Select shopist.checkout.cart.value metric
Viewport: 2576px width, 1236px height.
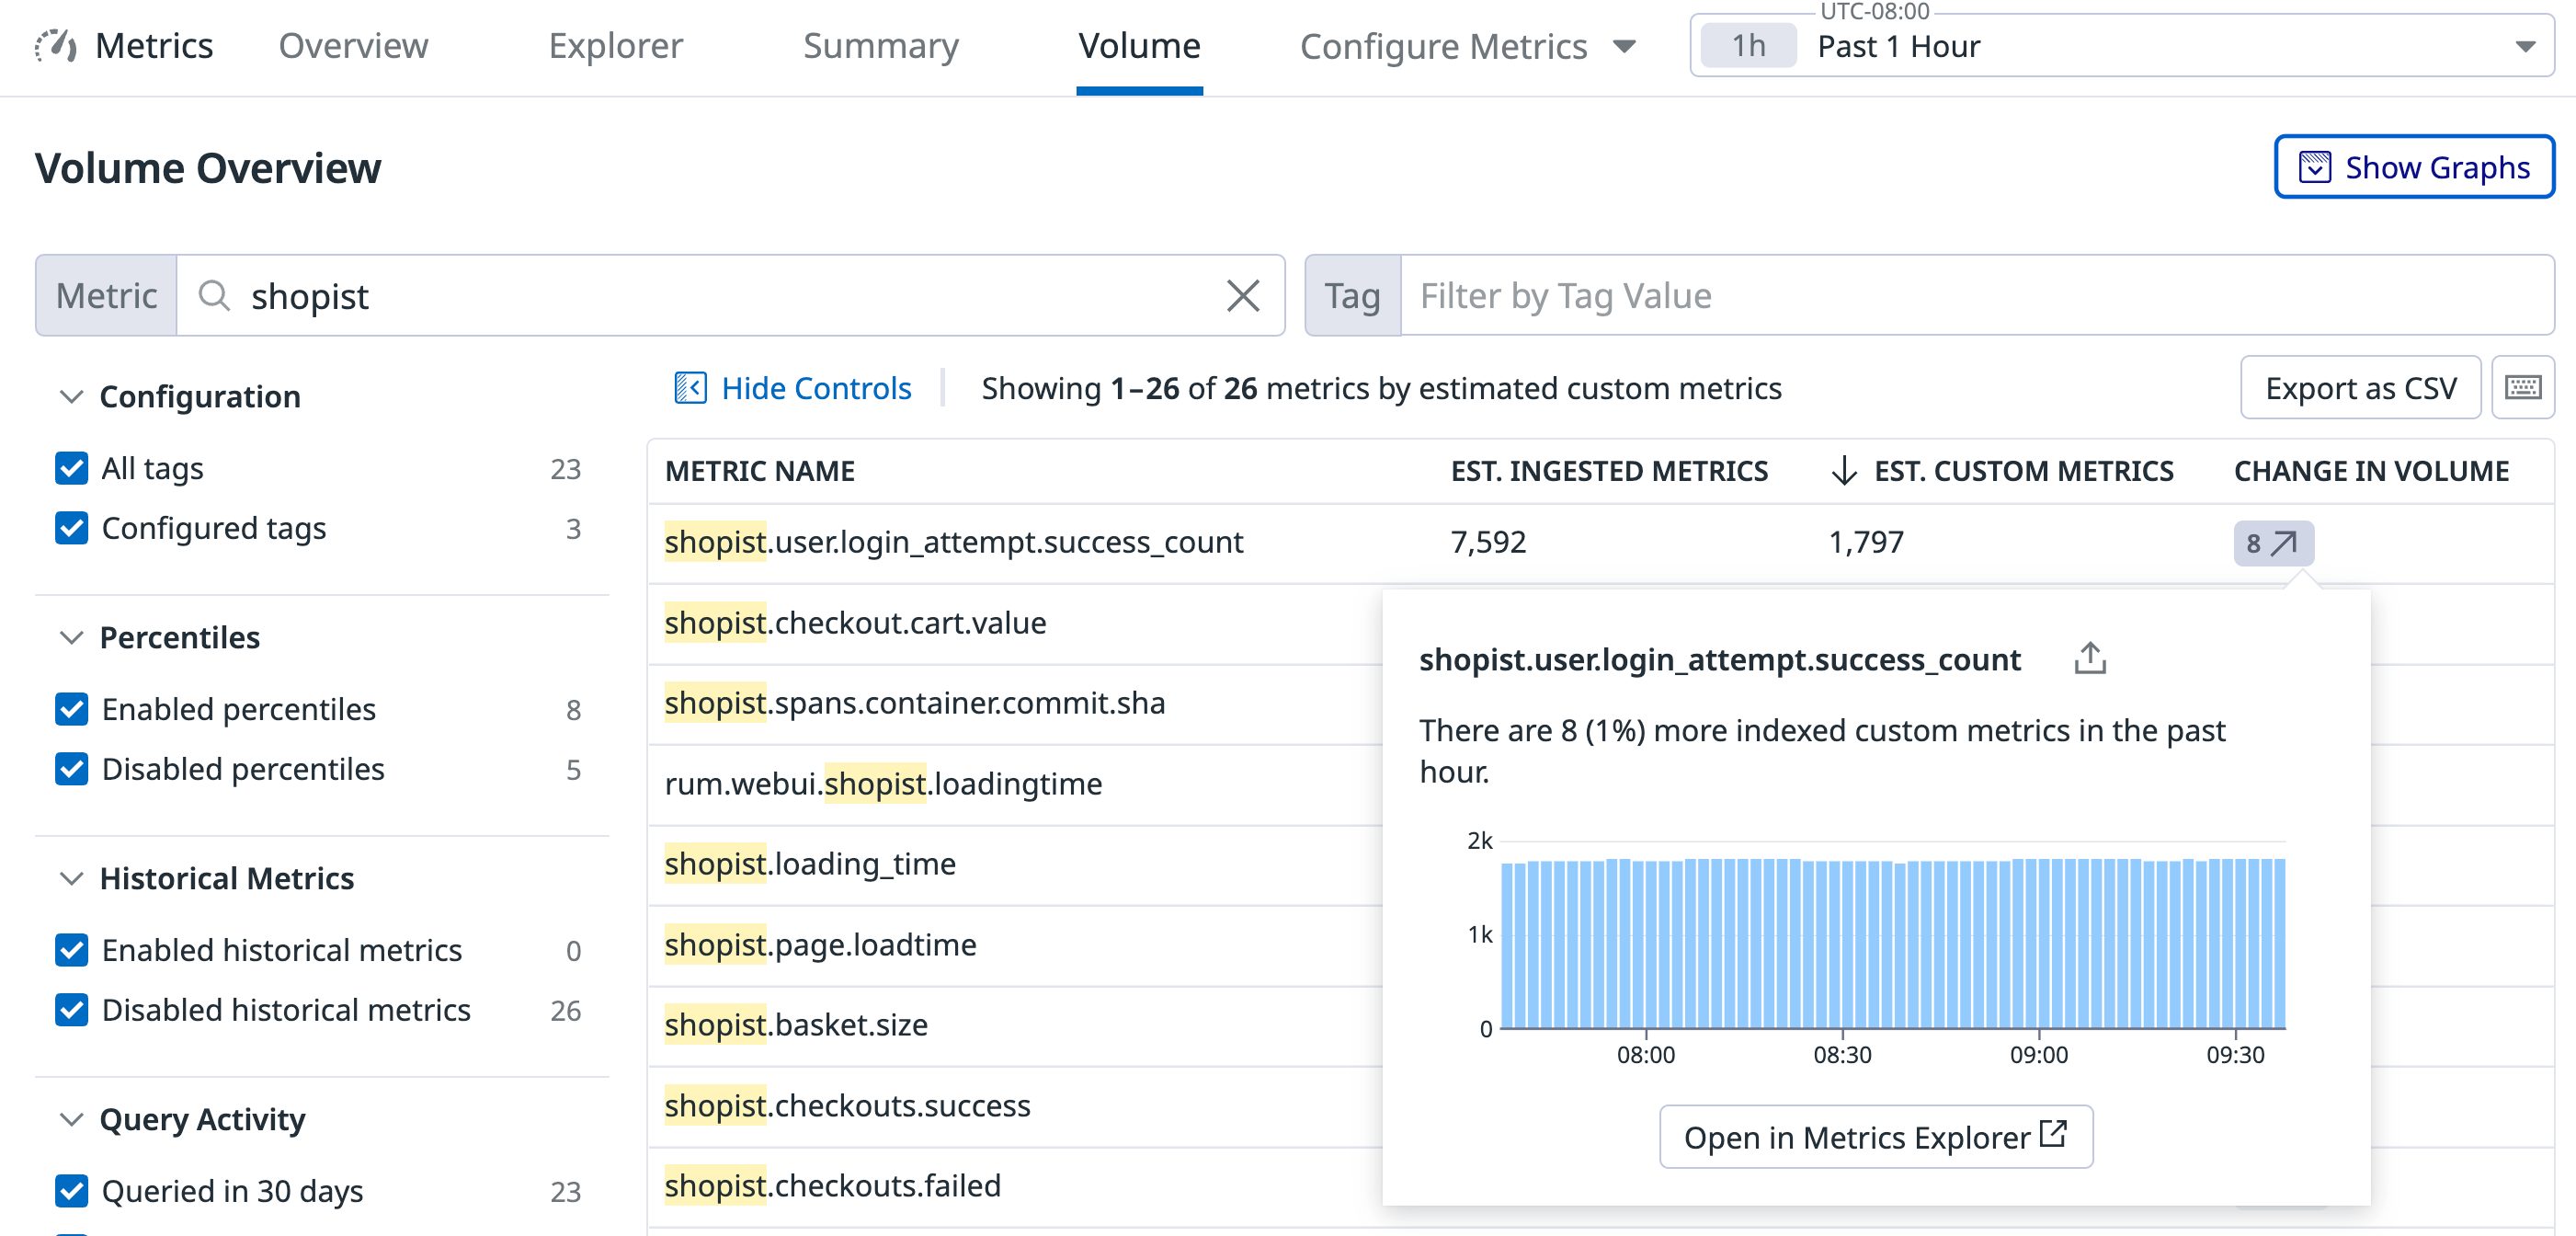tap(855, 623)
